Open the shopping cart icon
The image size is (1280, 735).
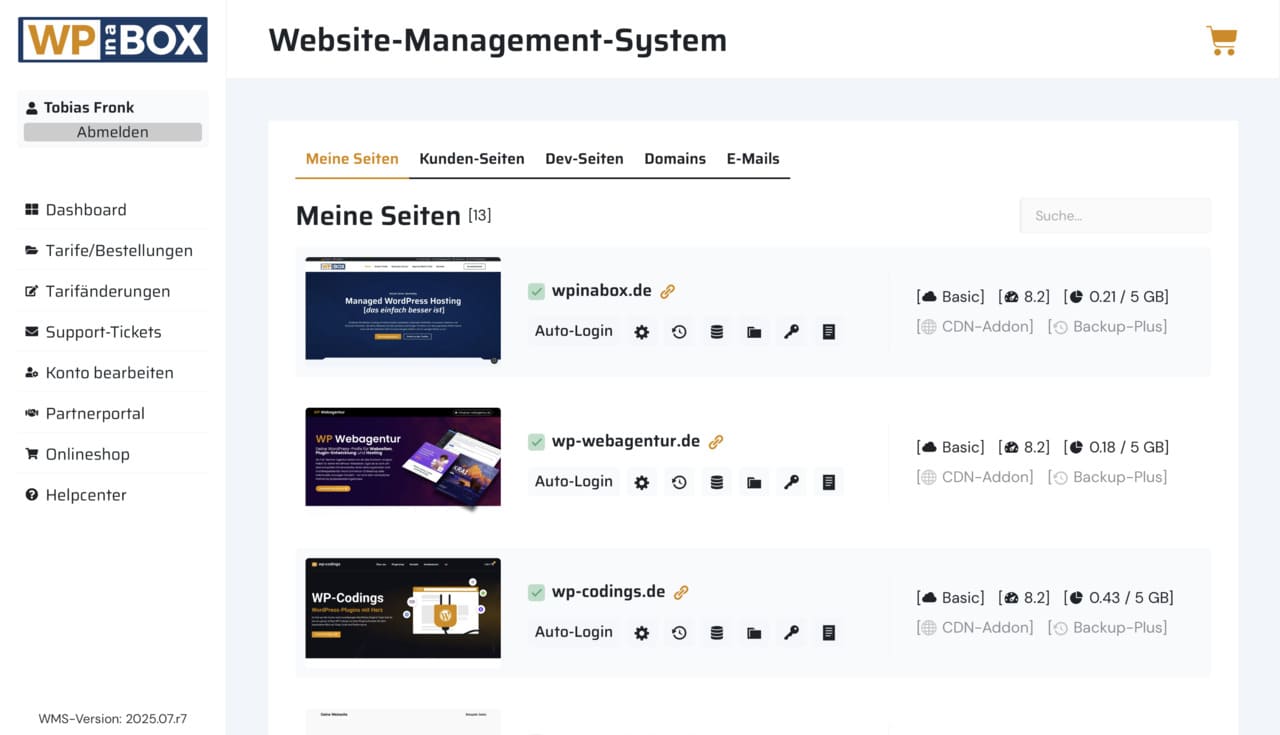click(1222, 40)
